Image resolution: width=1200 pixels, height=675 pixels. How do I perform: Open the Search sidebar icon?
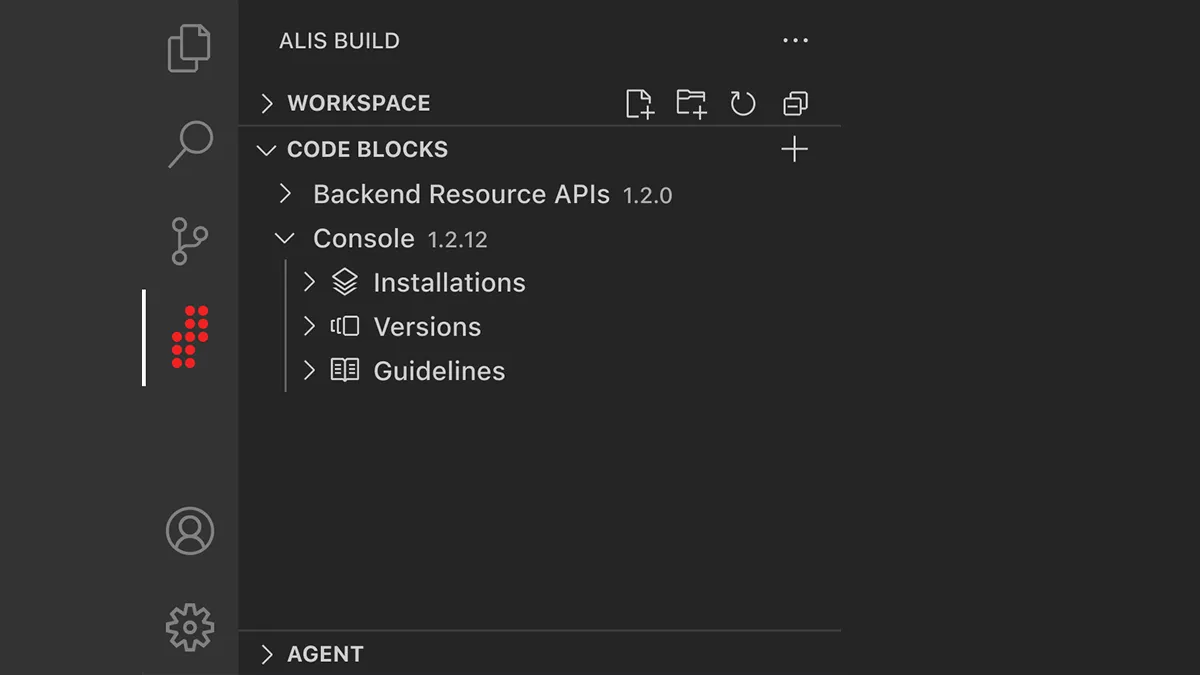[x=190, y=144]
